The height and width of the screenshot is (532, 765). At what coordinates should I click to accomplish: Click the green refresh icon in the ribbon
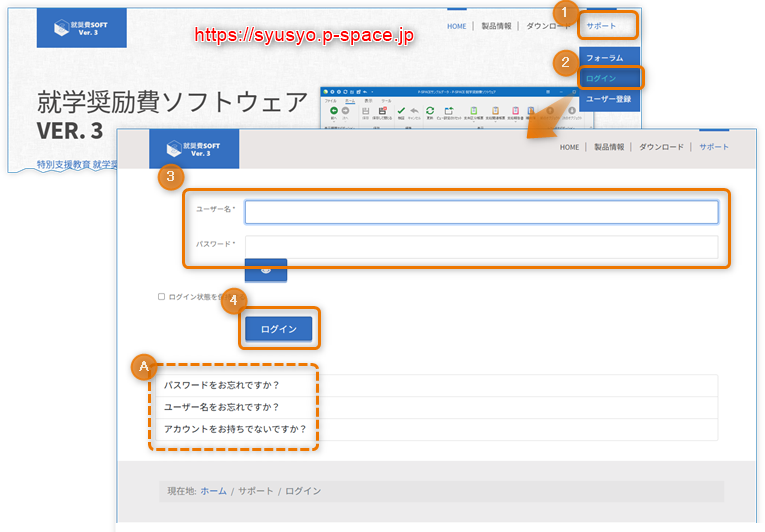[x=430, y=111]
